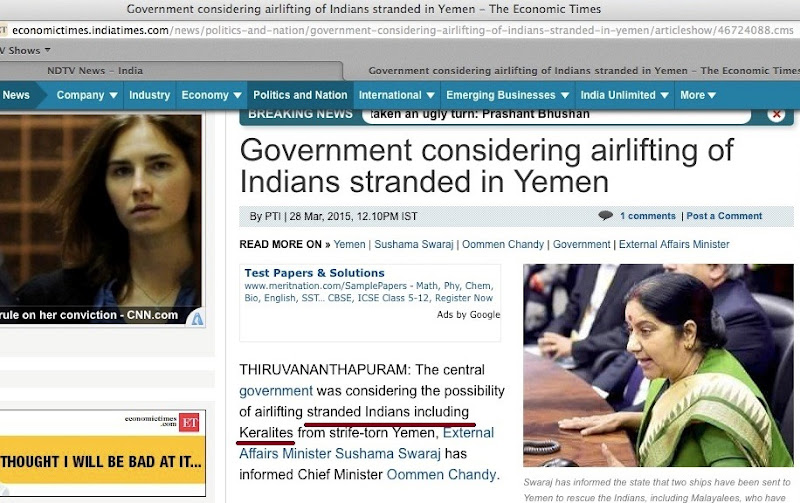Open the Post a Comment link

coord(724,216)
